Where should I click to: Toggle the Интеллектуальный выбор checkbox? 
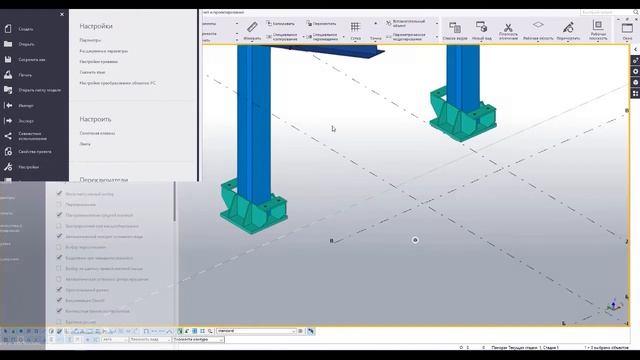pos(59,193)
